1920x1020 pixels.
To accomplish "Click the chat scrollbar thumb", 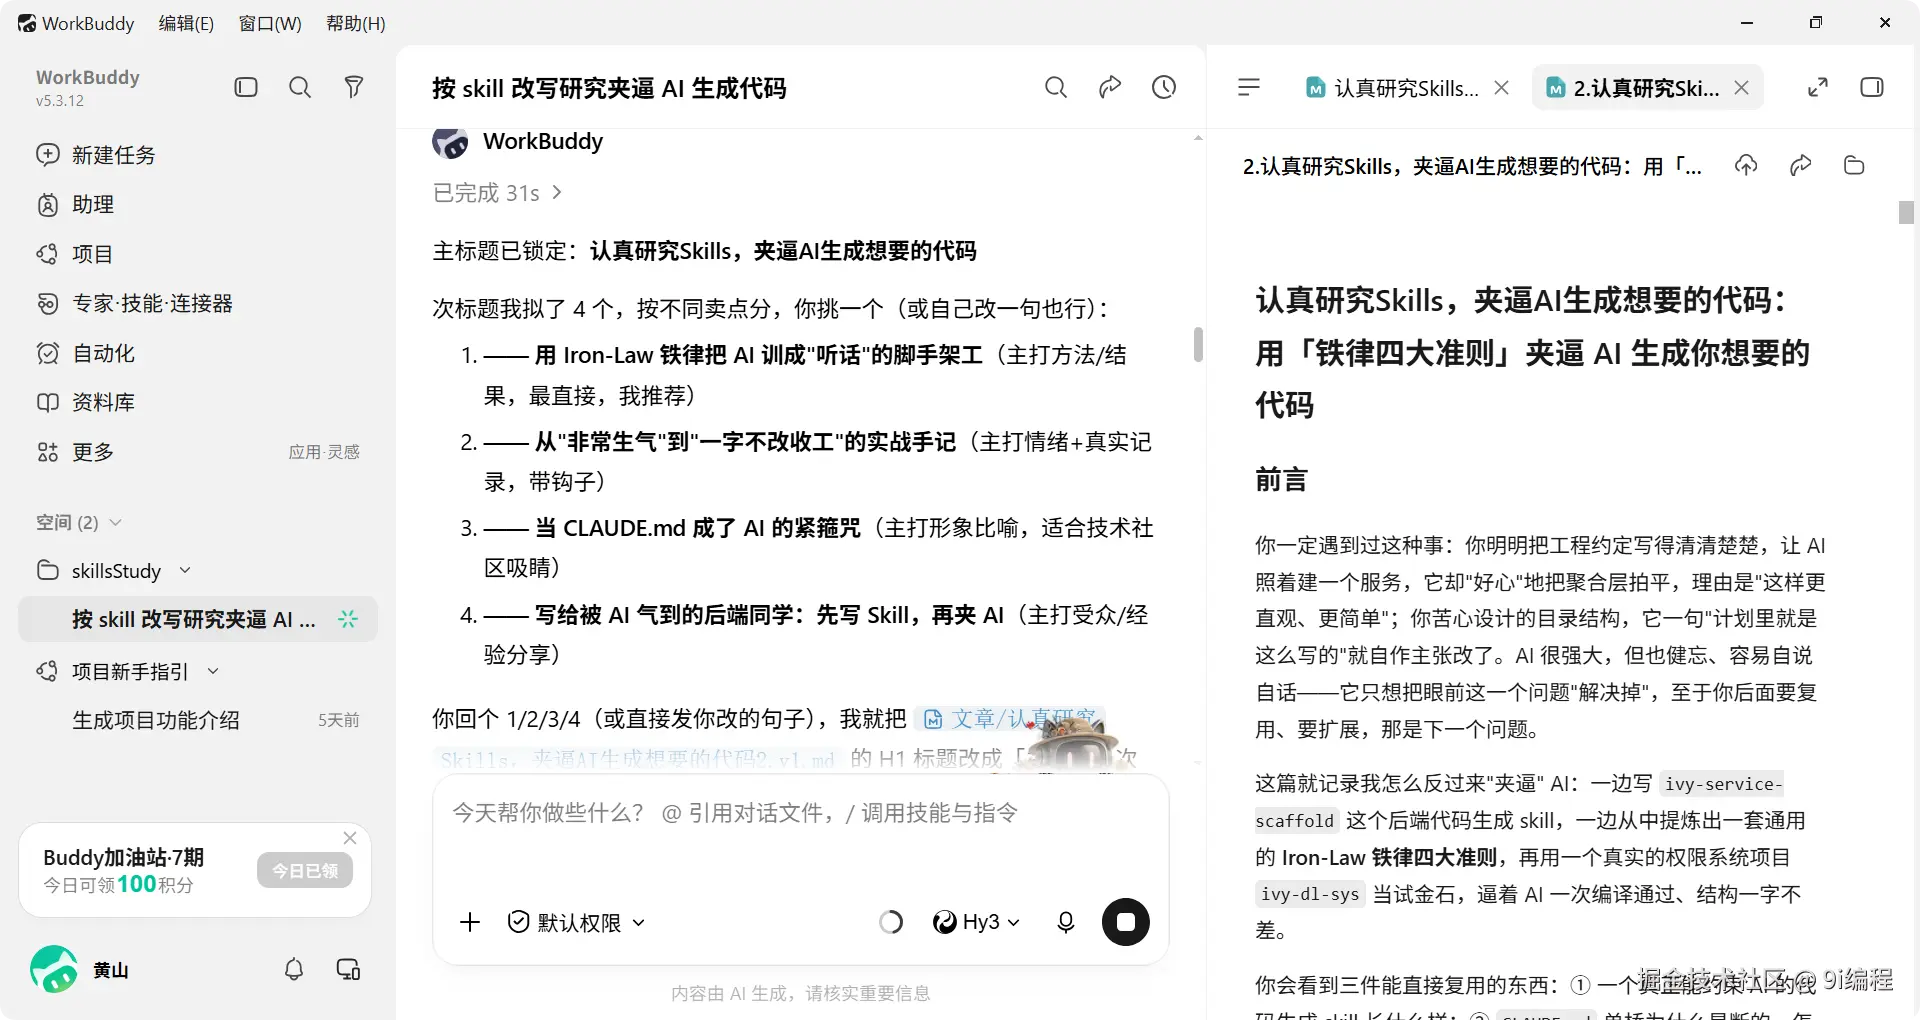I will 1198,344.
